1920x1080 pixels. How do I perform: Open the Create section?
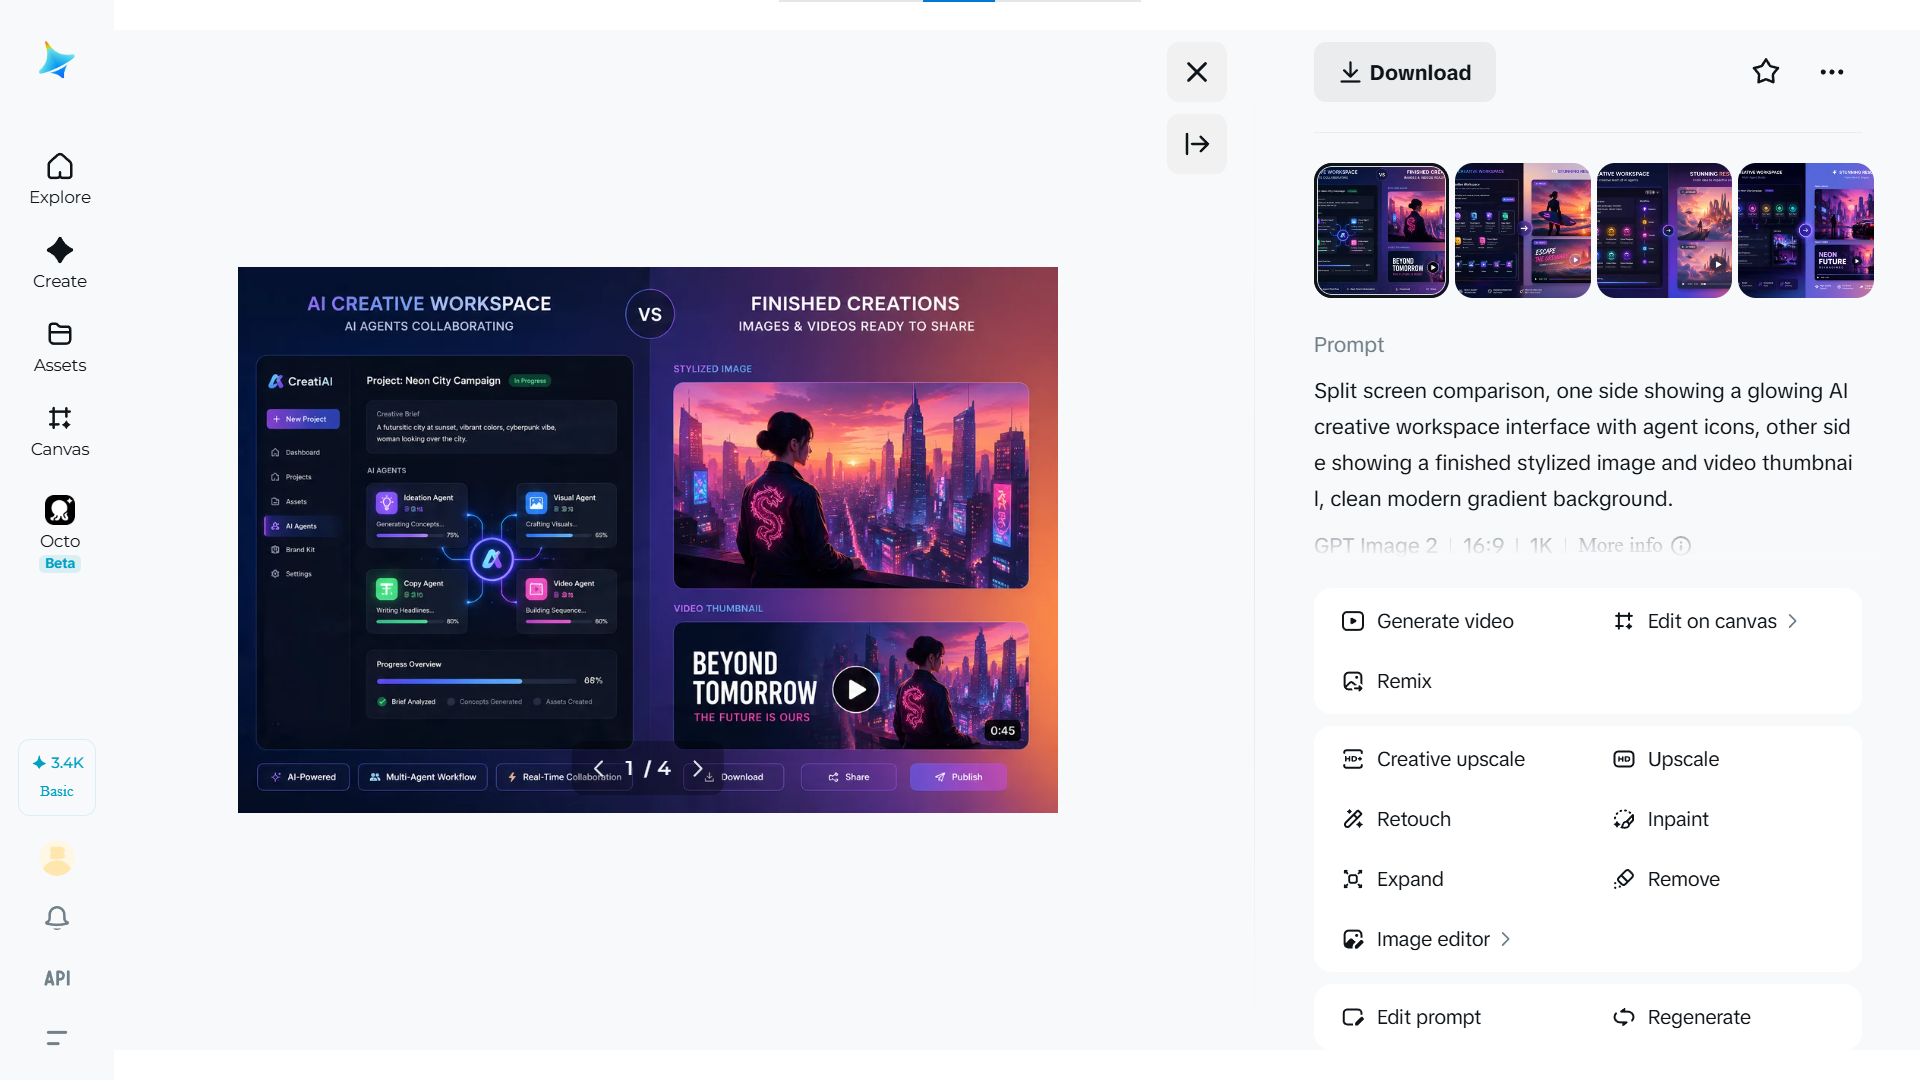point(60,263)
